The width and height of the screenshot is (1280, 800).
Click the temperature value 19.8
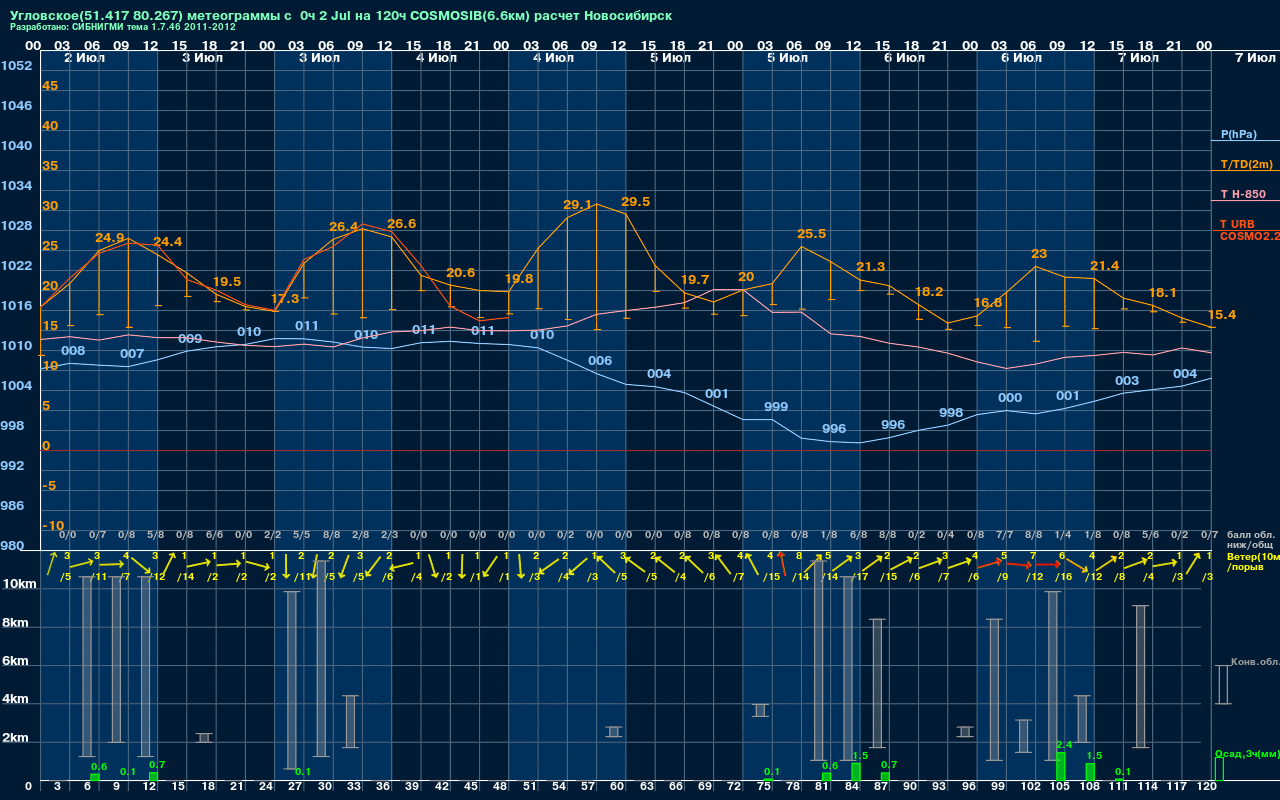[519, 279]
